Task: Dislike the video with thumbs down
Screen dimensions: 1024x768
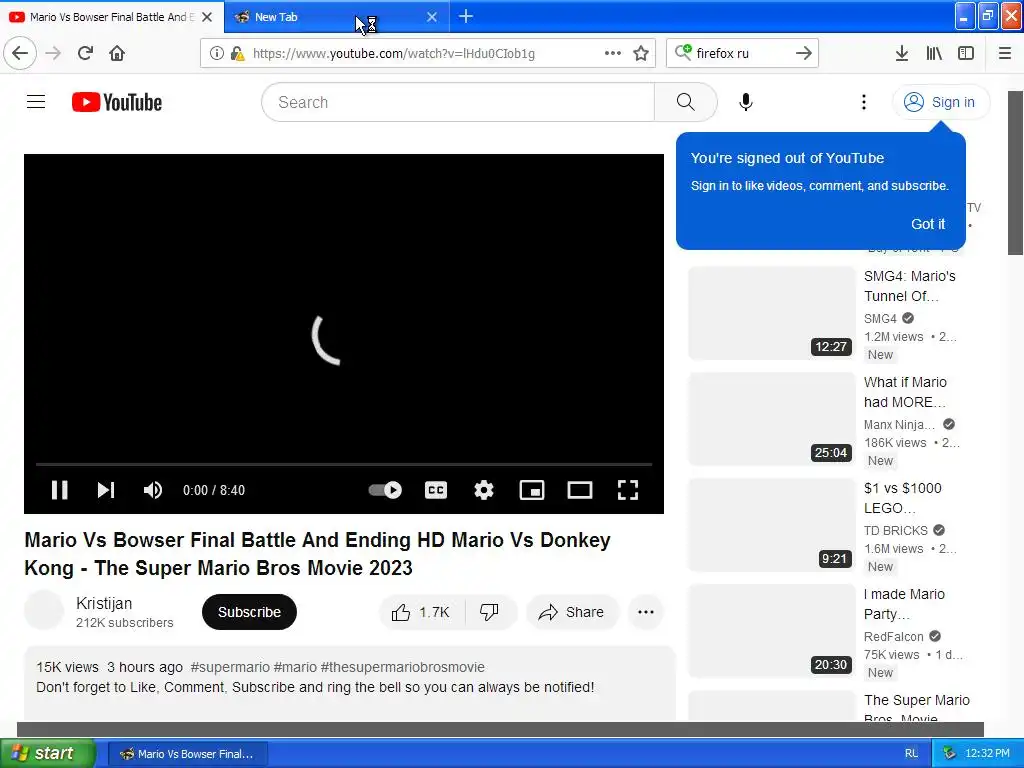Action: [490, 612]
